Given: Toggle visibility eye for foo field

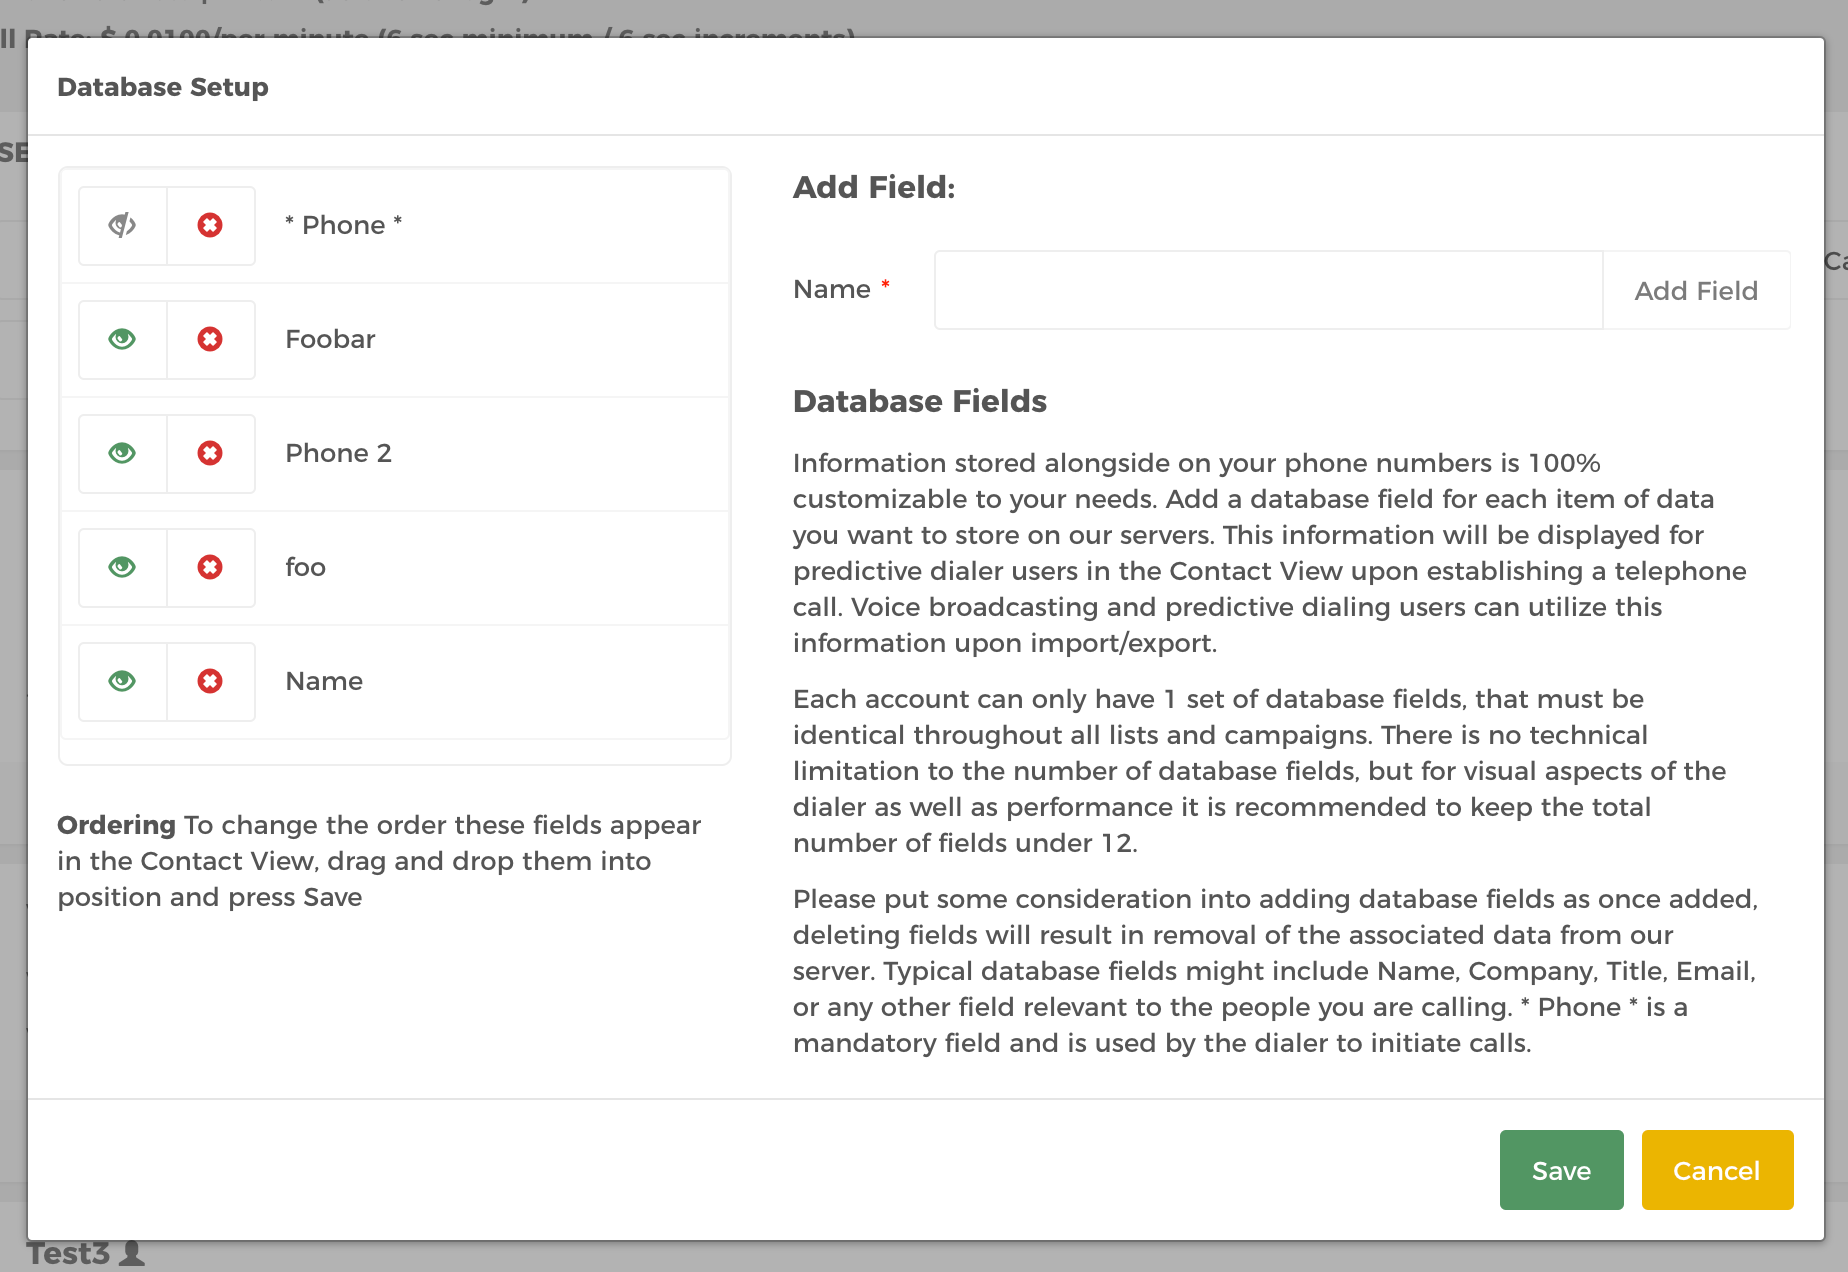Looking at the screenshot, I should (x=123, y=568).
